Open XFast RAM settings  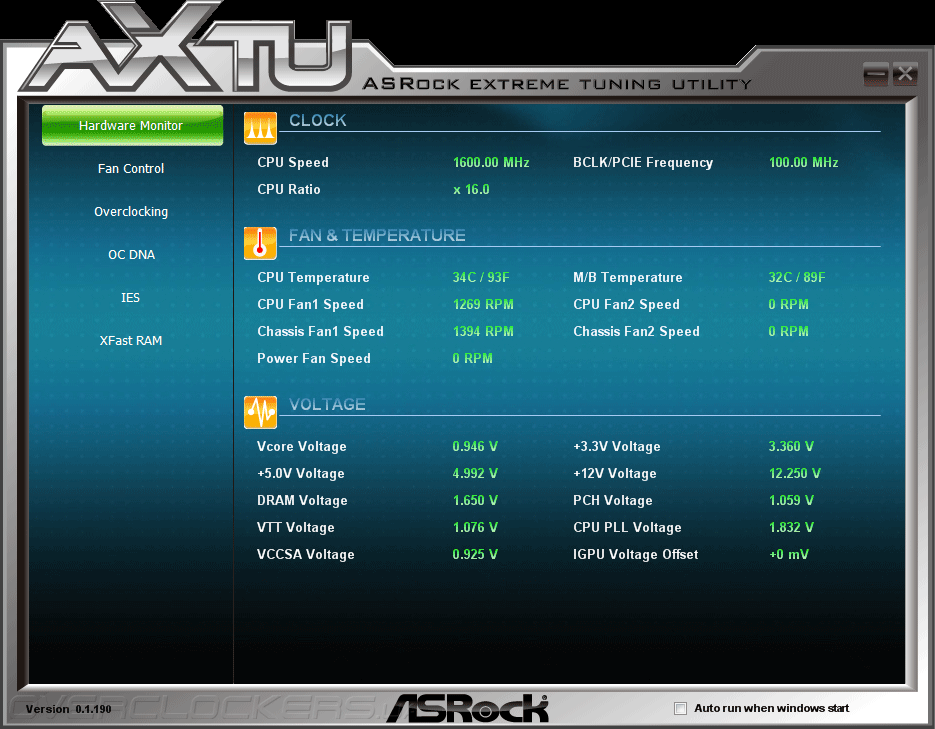[131, 340]
